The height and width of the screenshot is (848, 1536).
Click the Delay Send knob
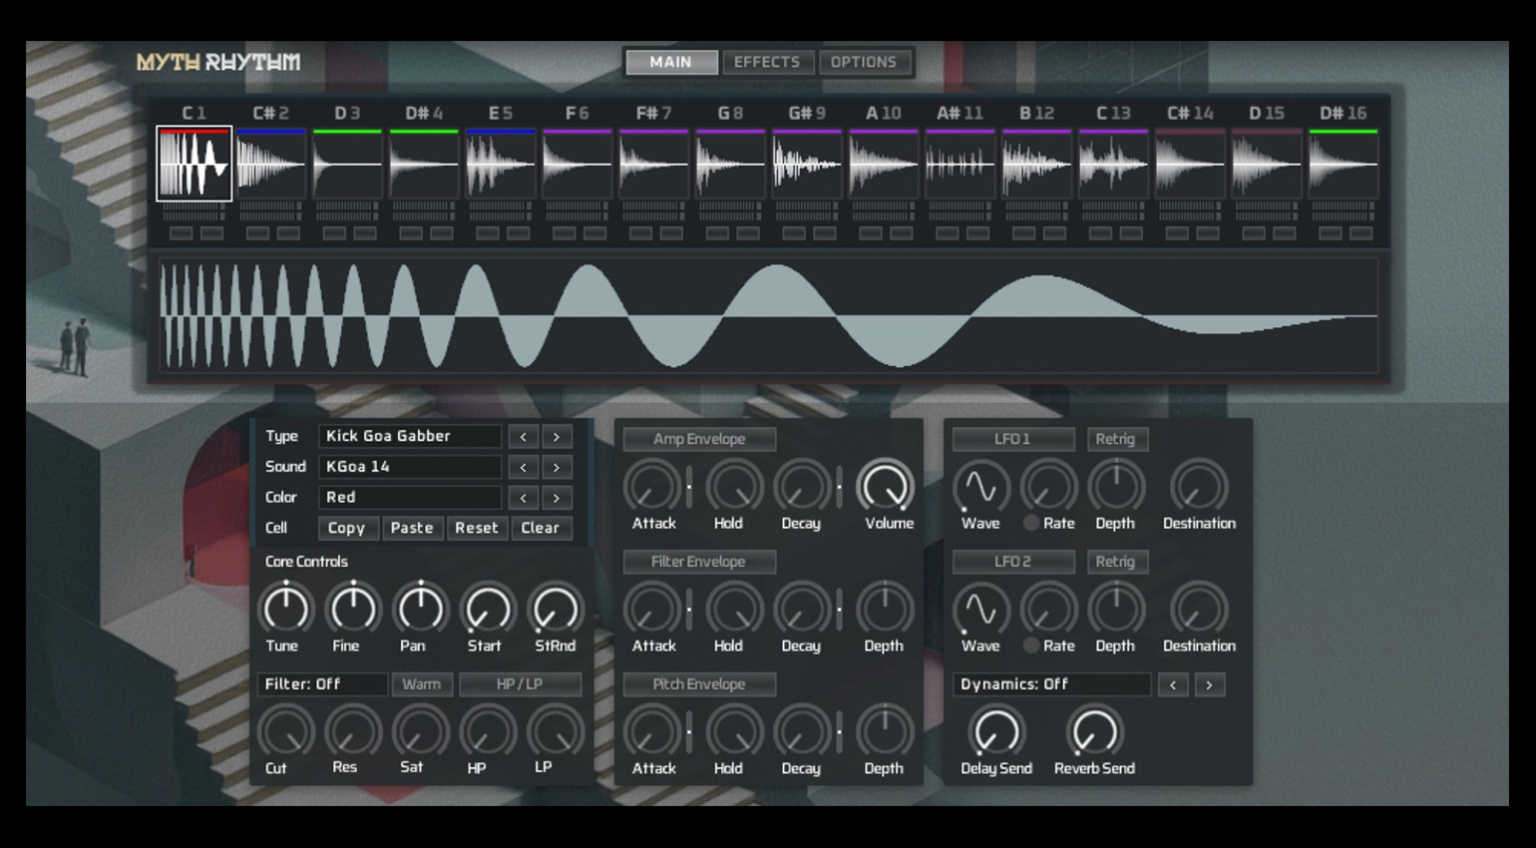click(996, 733)
